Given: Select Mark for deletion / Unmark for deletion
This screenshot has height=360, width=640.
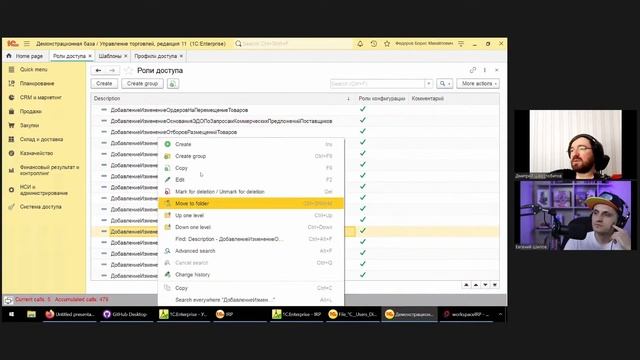Looking at the screenshot, I should tap(251, 191).
